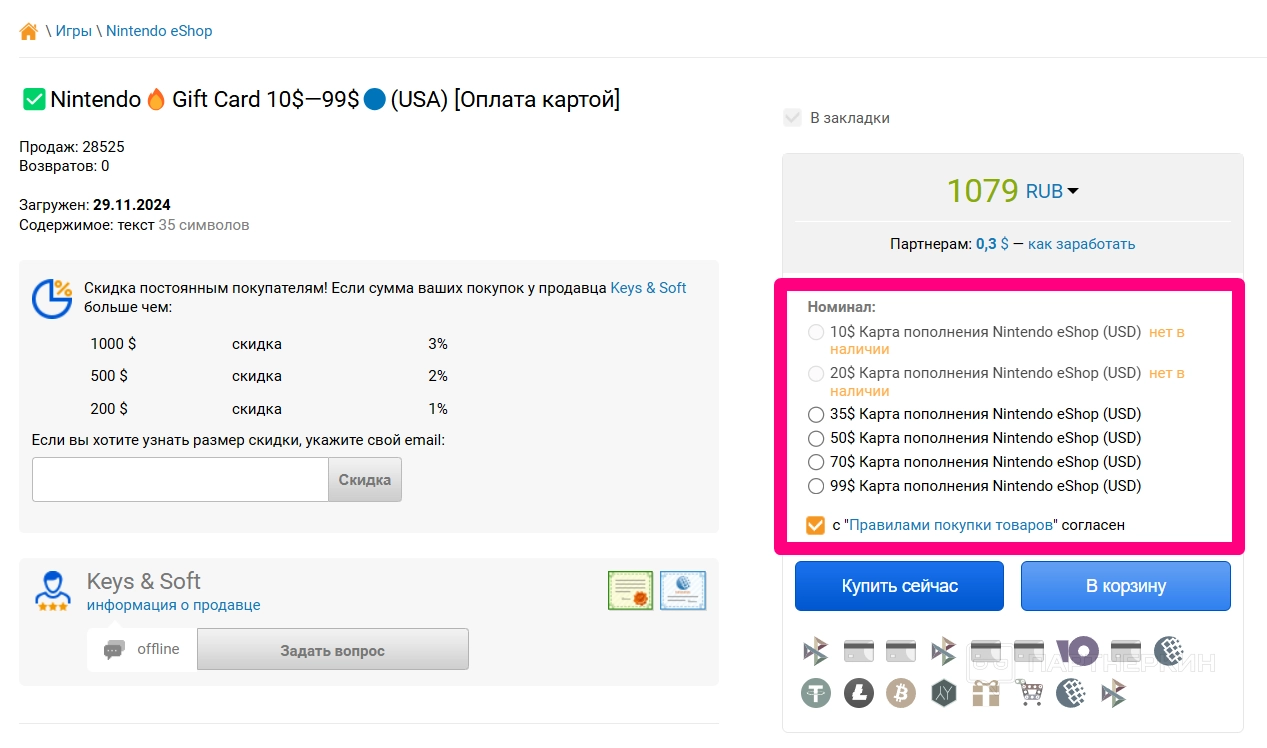Open the Nintendo eShop breadcrumb category
1267x748 pixels.
pyautogui.click(x=159, y=31)
